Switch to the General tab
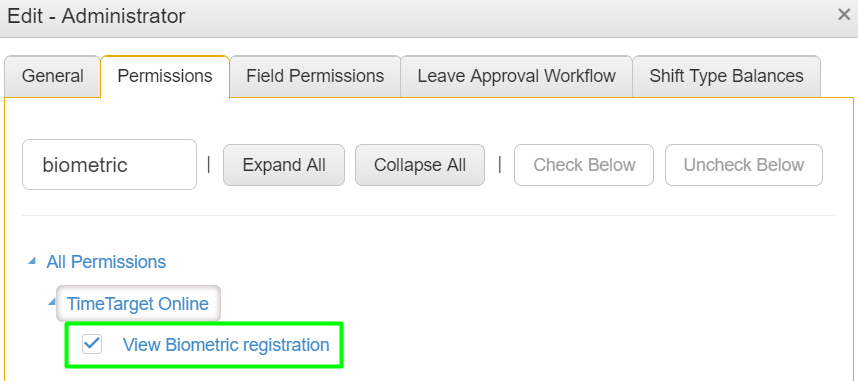Image resolution: width=858 pixels, height=381 pixels. click(x=53, y=76)
